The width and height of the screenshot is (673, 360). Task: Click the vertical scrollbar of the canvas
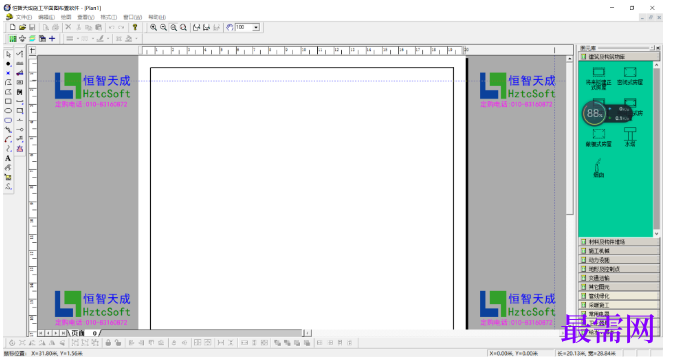pos(570,193)
